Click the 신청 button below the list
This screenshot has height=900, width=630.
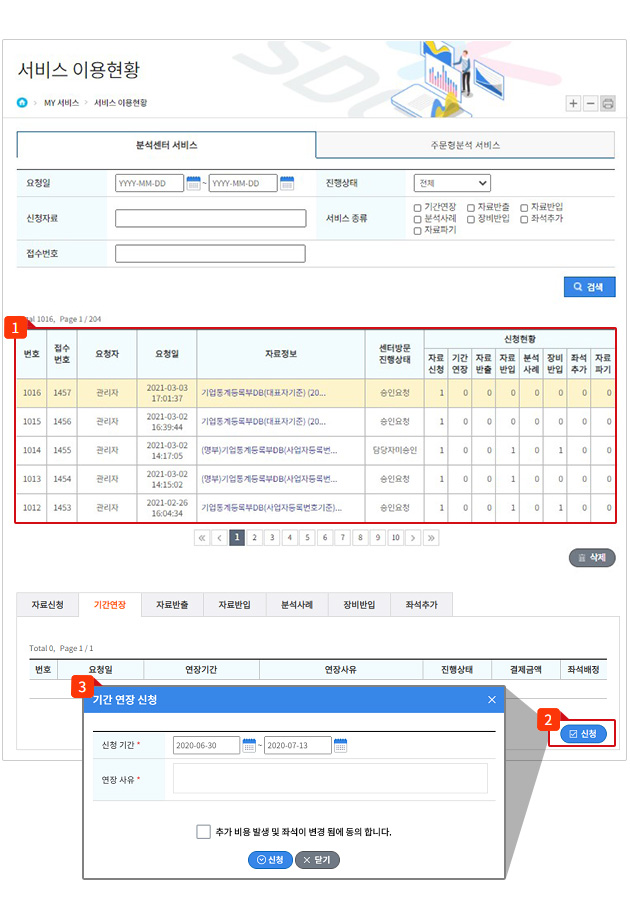583,734
